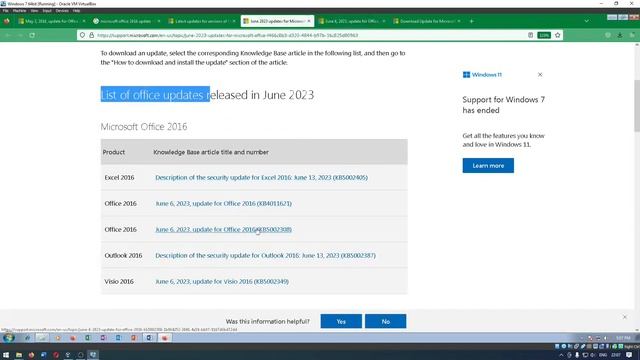Go back using the browser back arrow
The height and width of the screenshot is (360, 640).
[x=8, y=35]
